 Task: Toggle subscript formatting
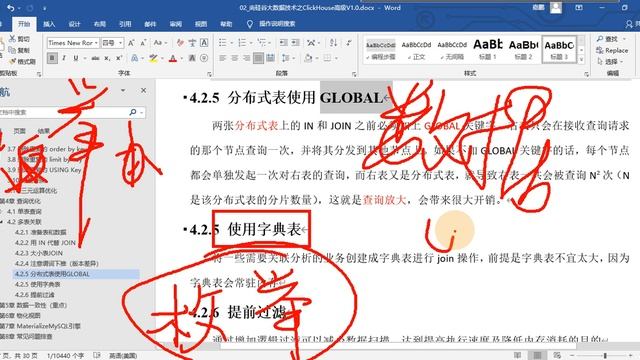coord(107,58)
